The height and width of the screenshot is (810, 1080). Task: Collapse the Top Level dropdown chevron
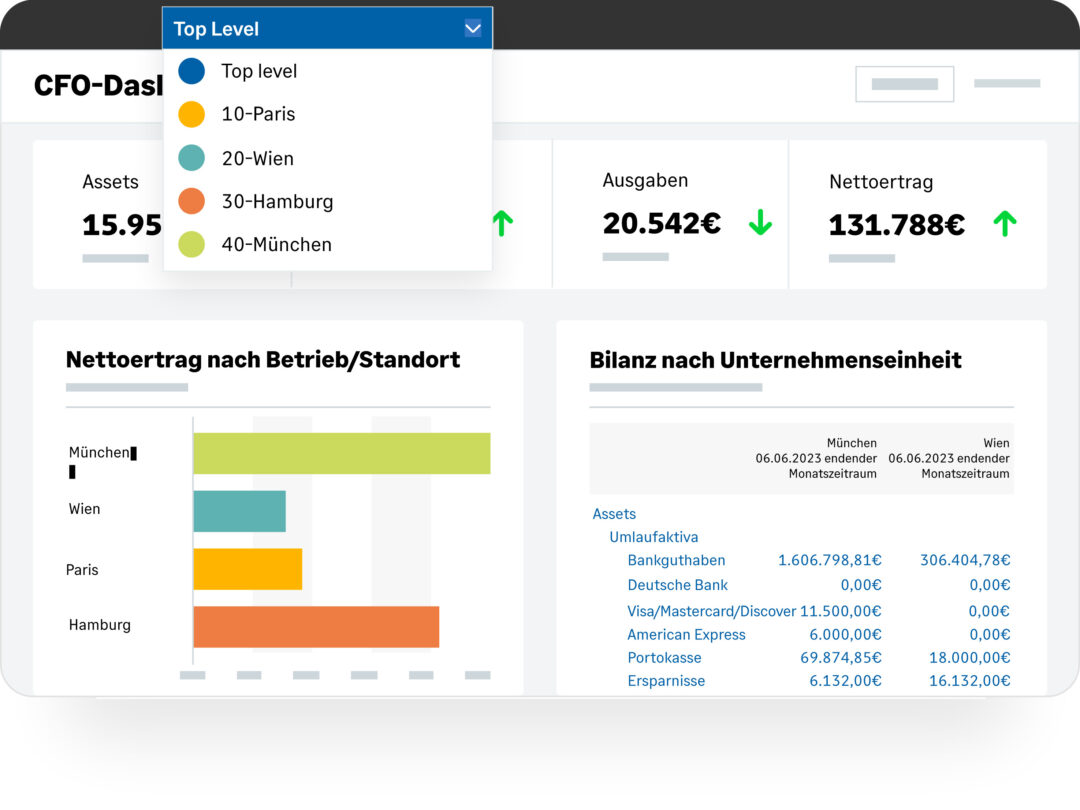tap(473, 29)
